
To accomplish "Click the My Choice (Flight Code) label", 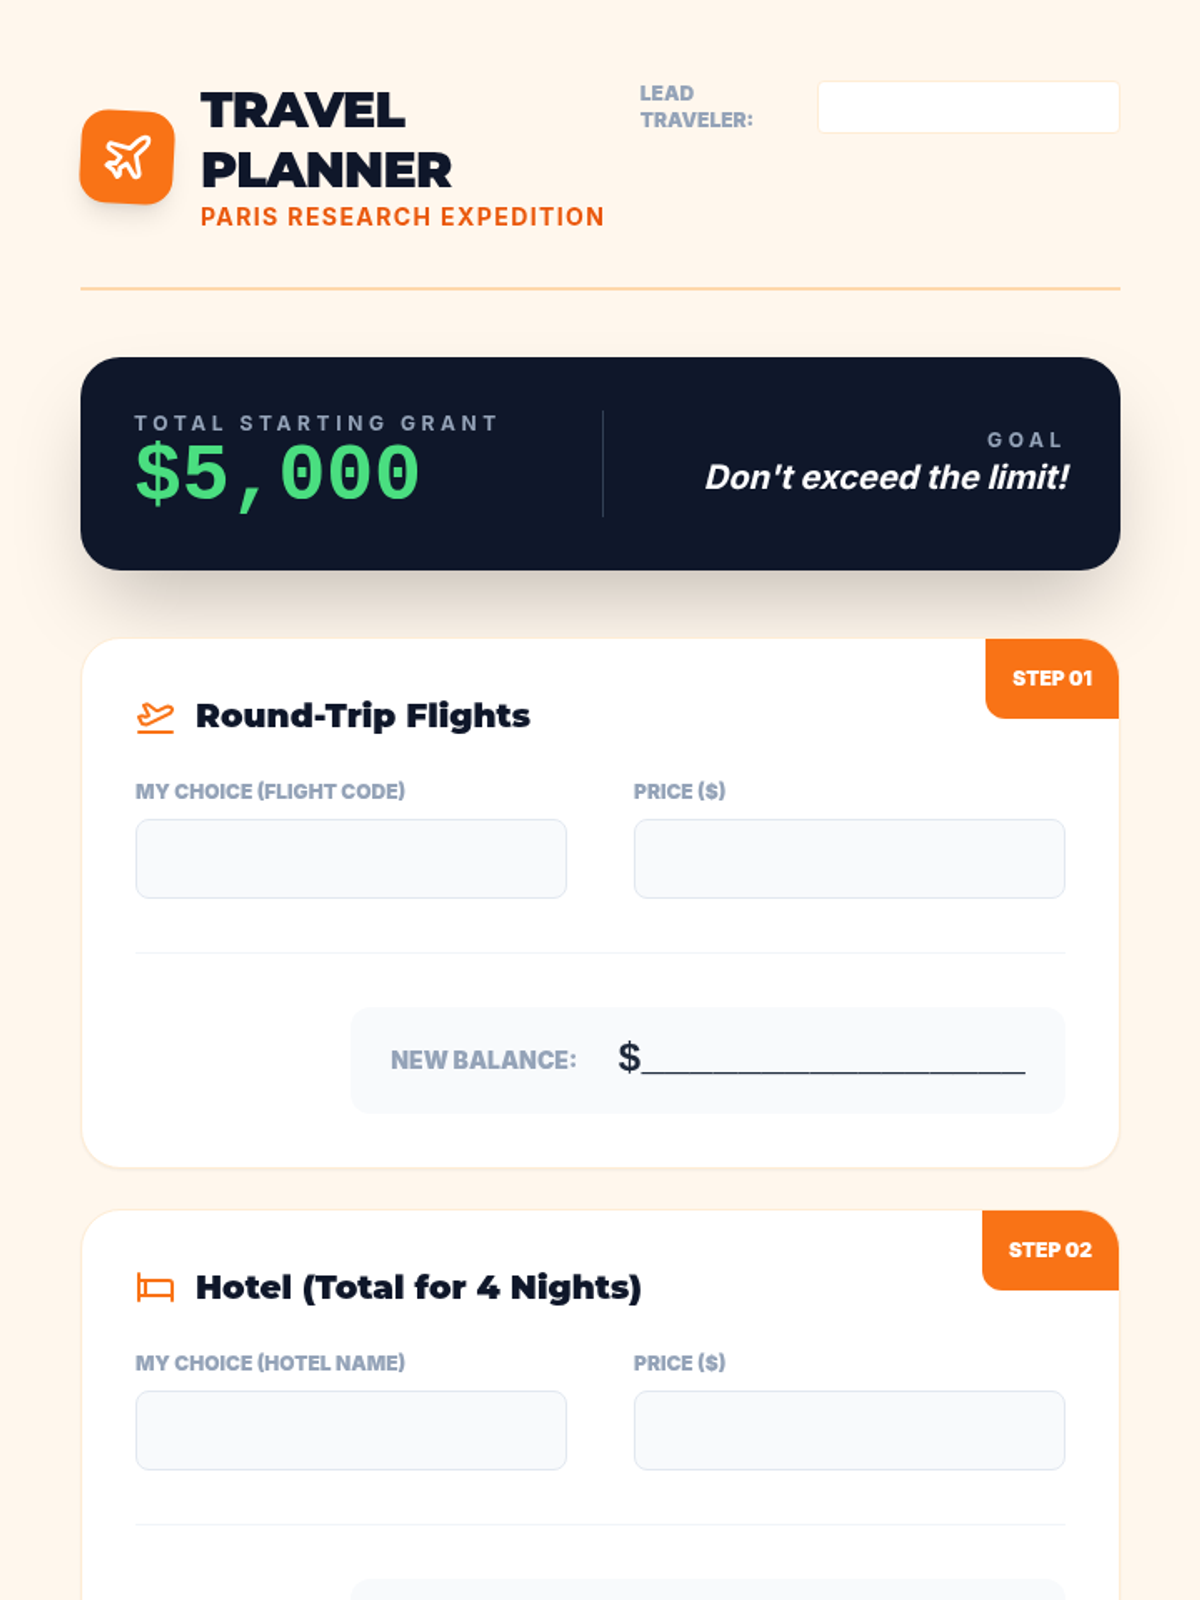I will click(x=270, y=791).
